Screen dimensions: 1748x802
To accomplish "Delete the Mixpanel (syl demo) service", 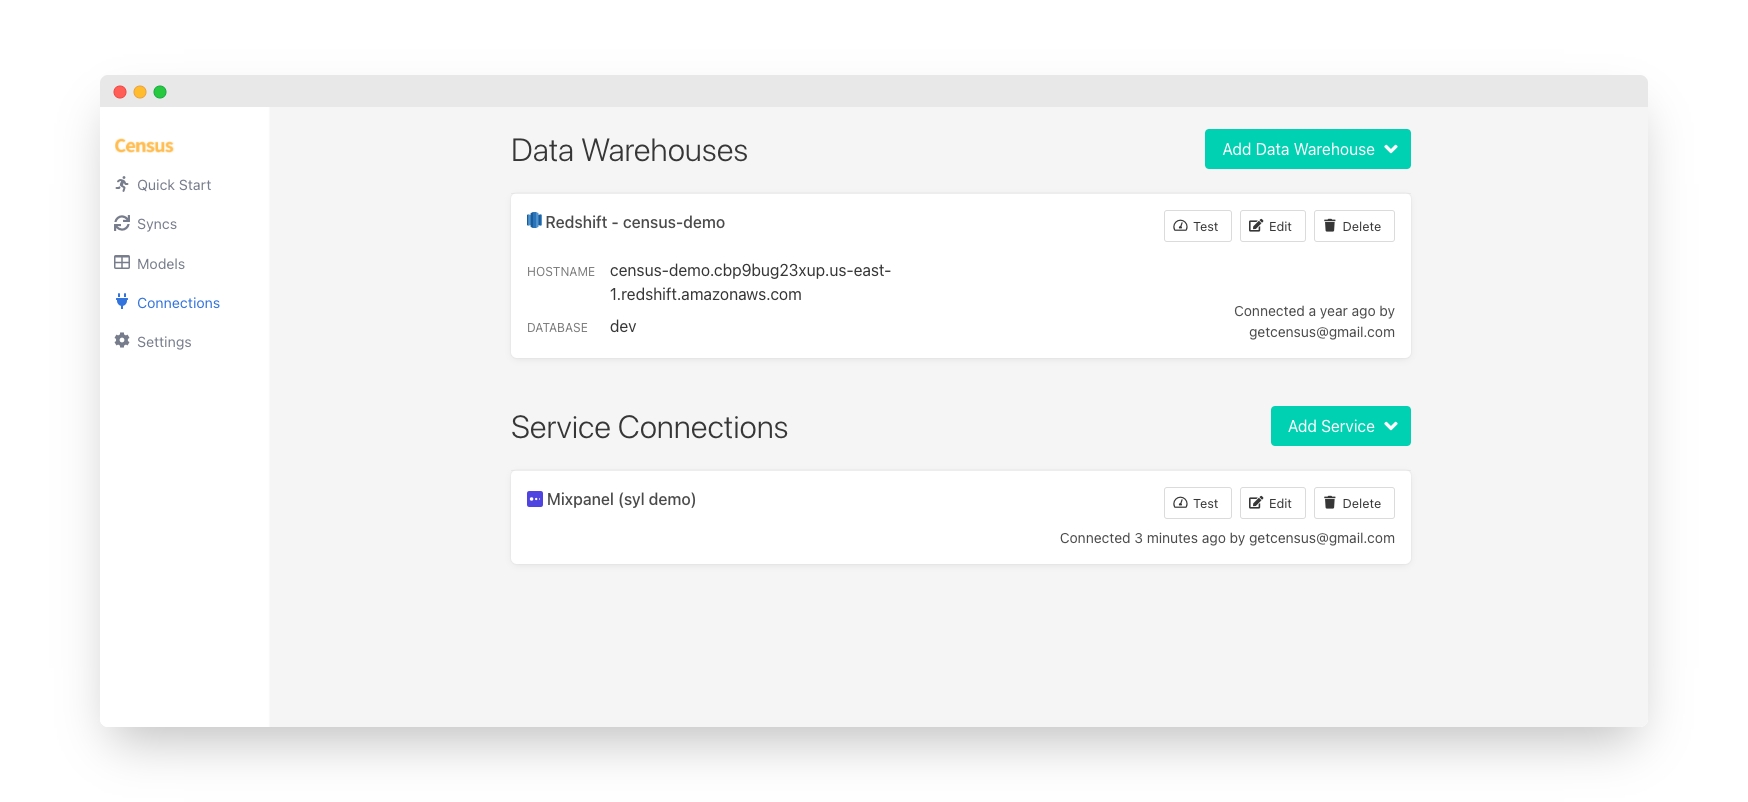I will pos(1354,503).
